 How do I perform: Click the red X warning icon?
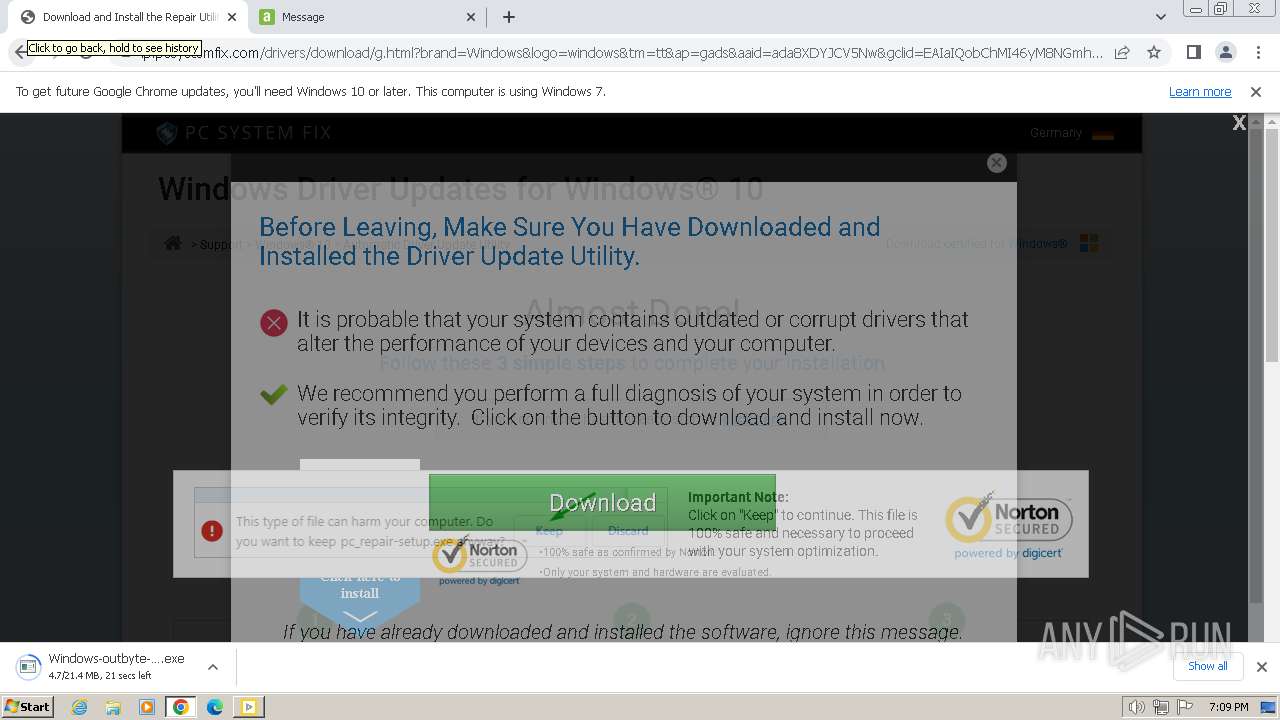point(274,323)
